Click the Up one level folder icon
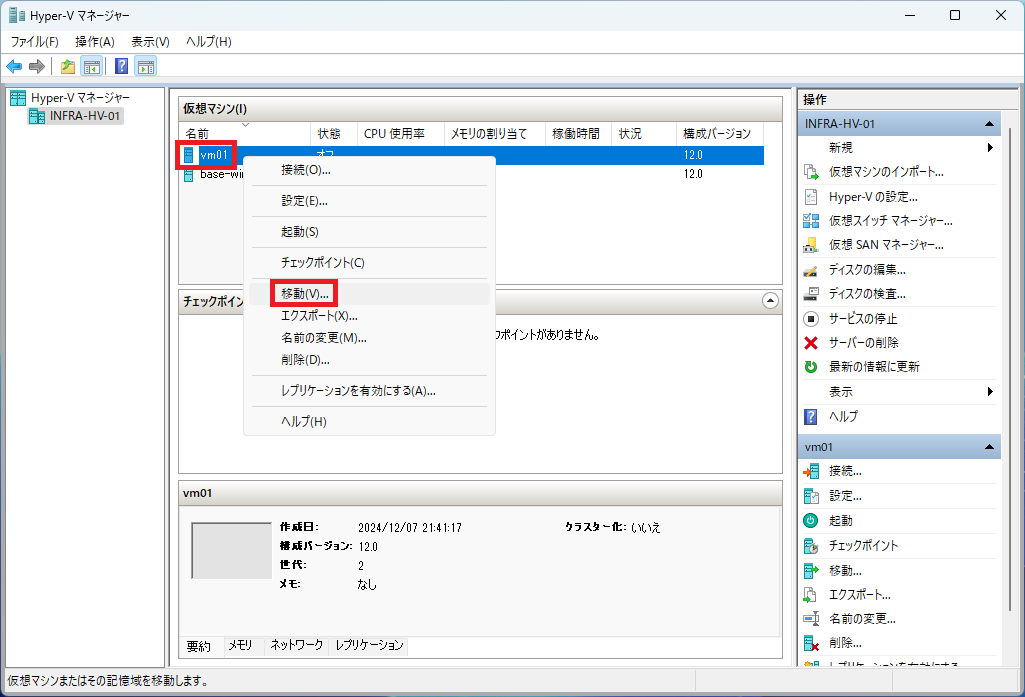1025x697 pixels. click(67, 66)
